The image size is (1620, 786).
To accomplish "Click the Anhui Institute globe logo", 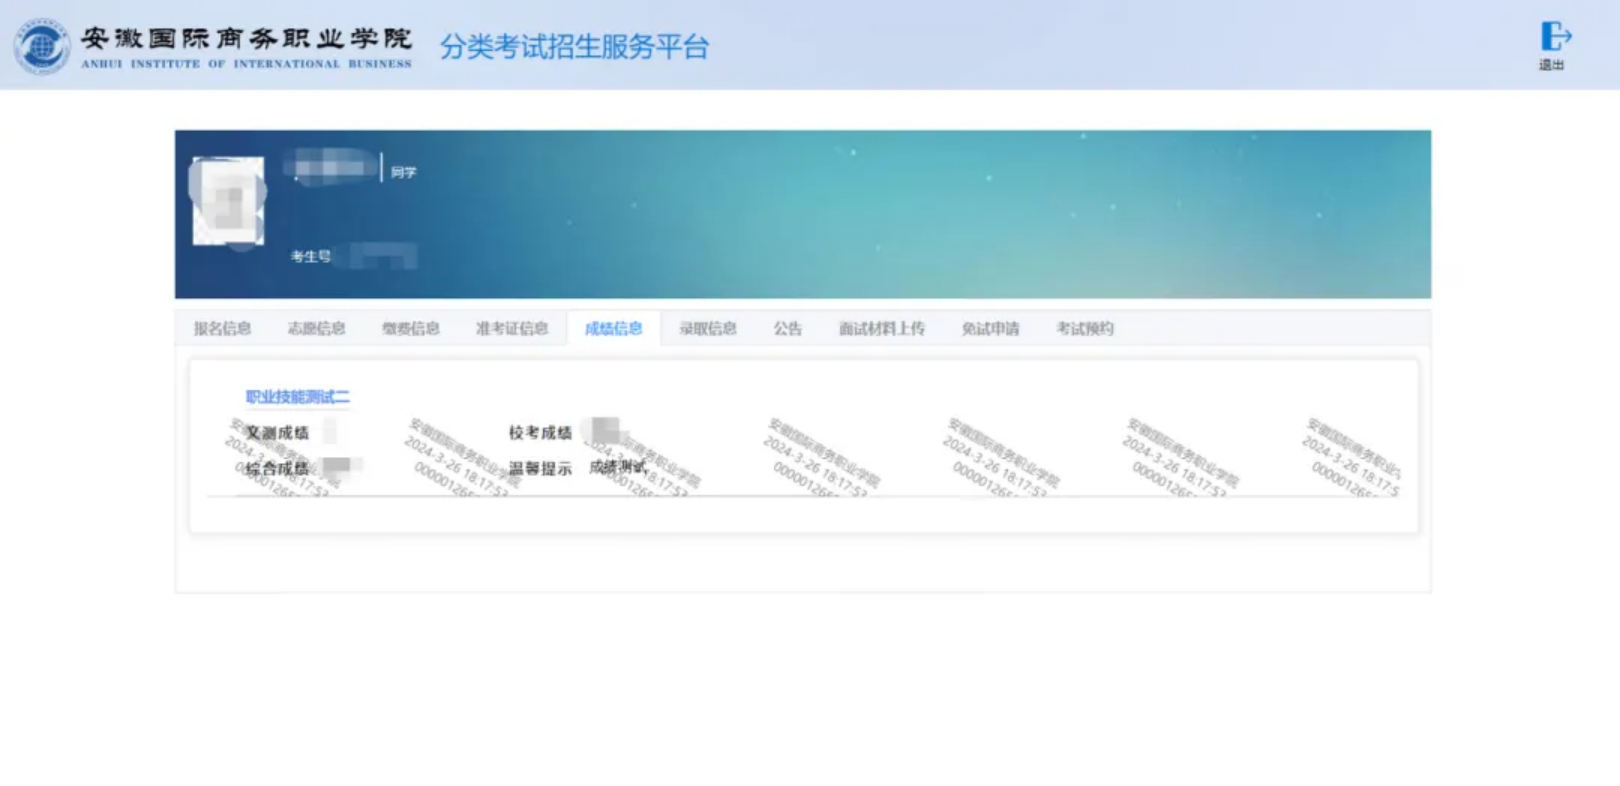I will coord(42,46).
